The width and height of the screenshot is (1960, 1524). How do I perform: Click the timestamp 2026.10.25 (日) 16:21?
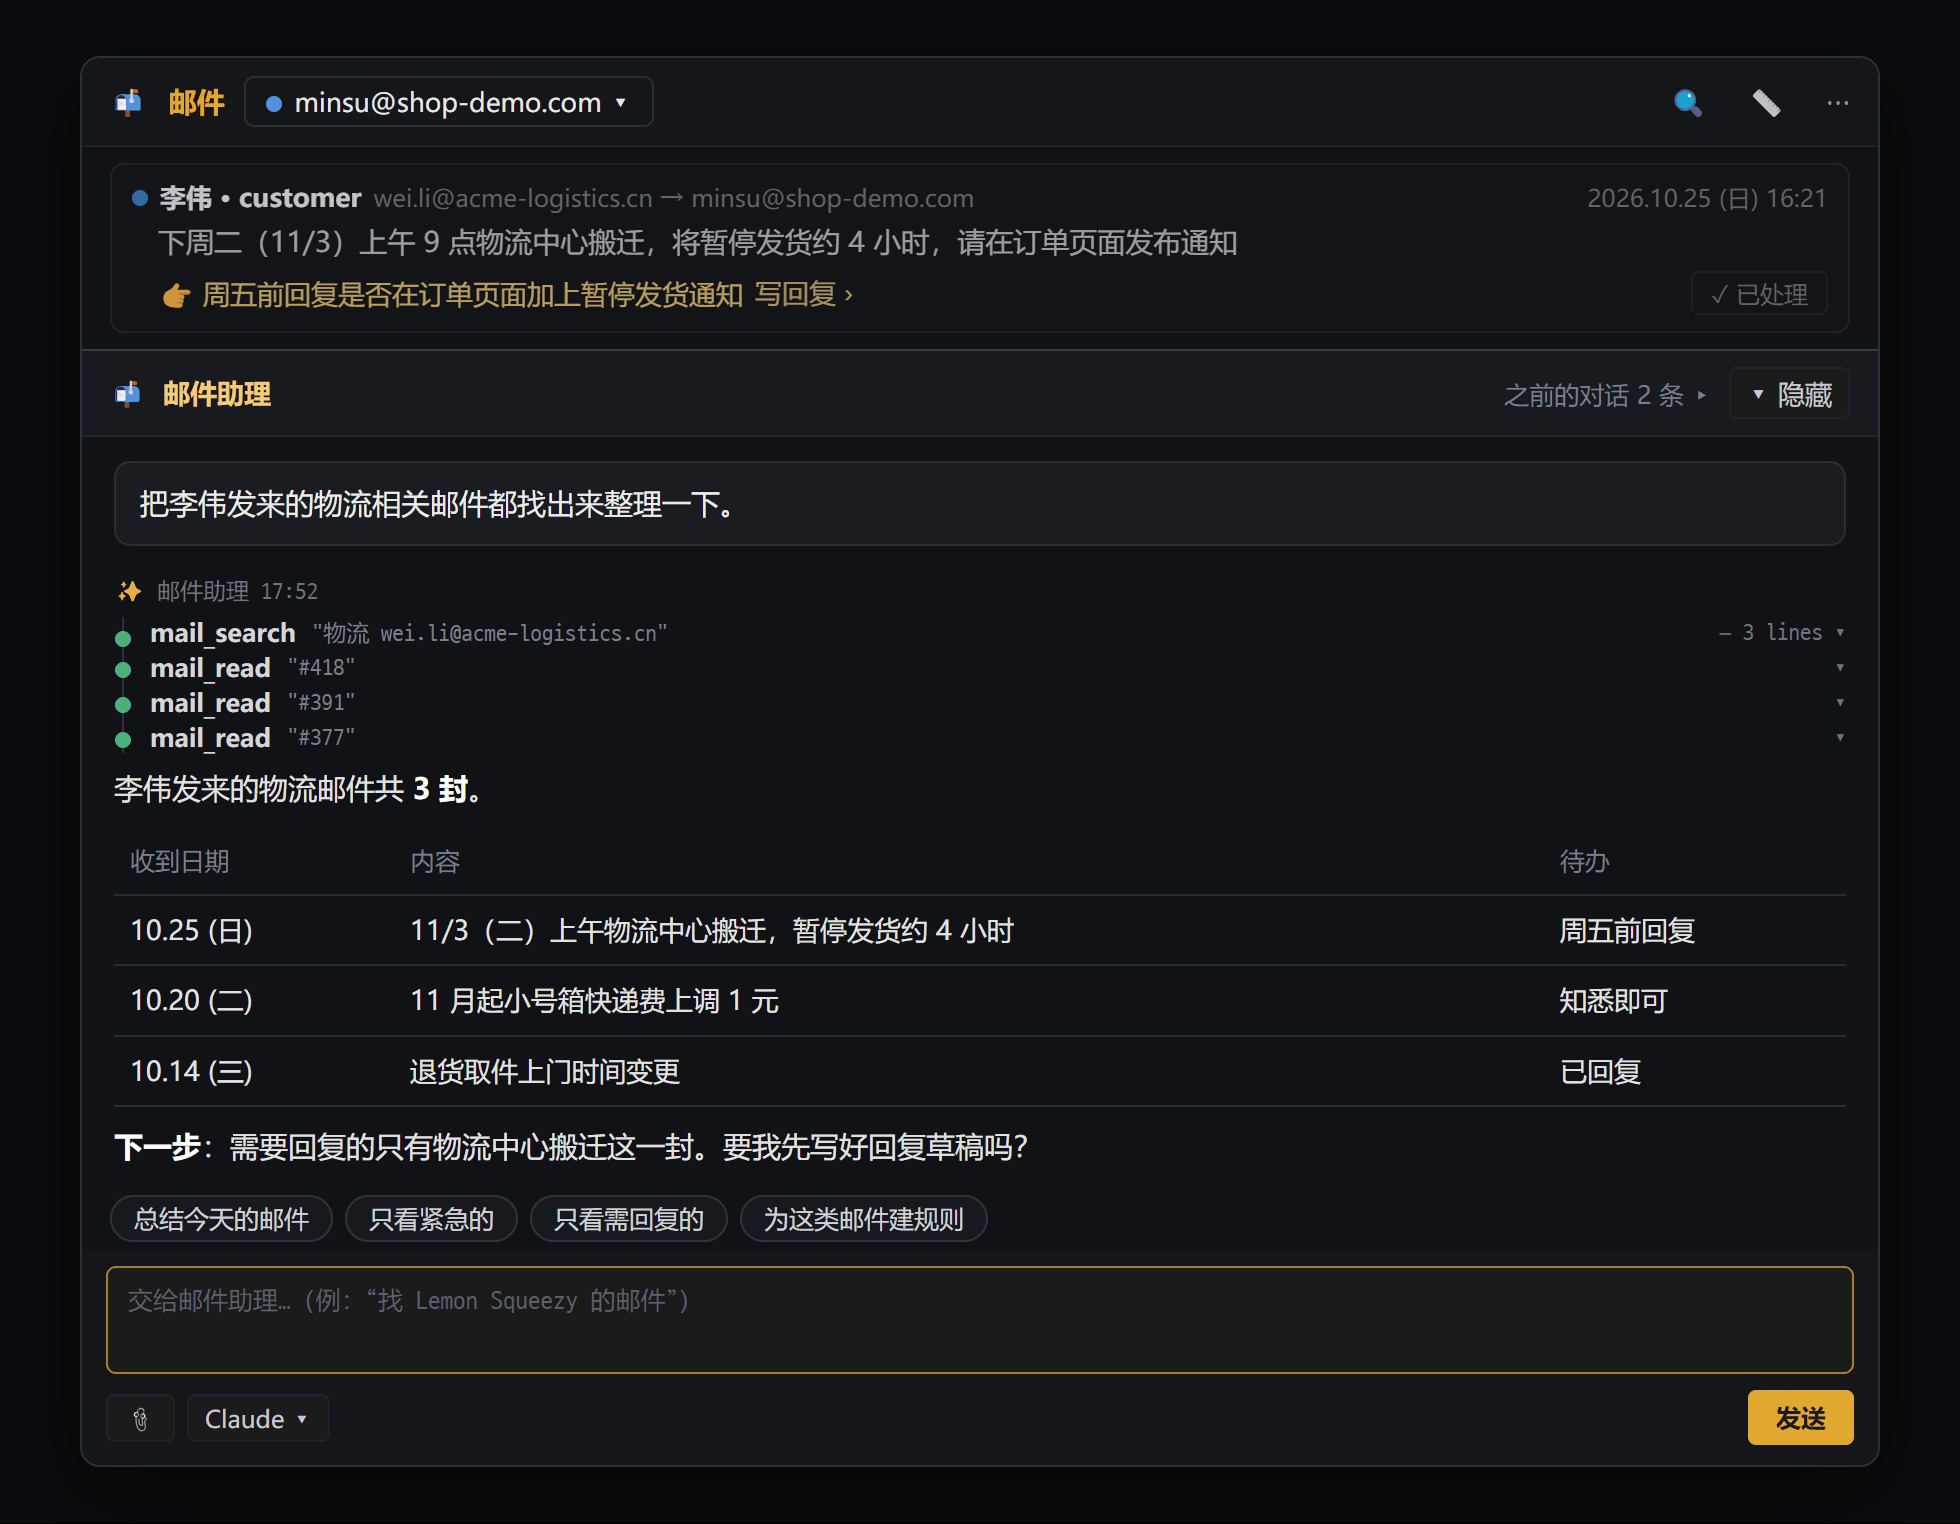pyautogui.click(x=1706, y=198)
